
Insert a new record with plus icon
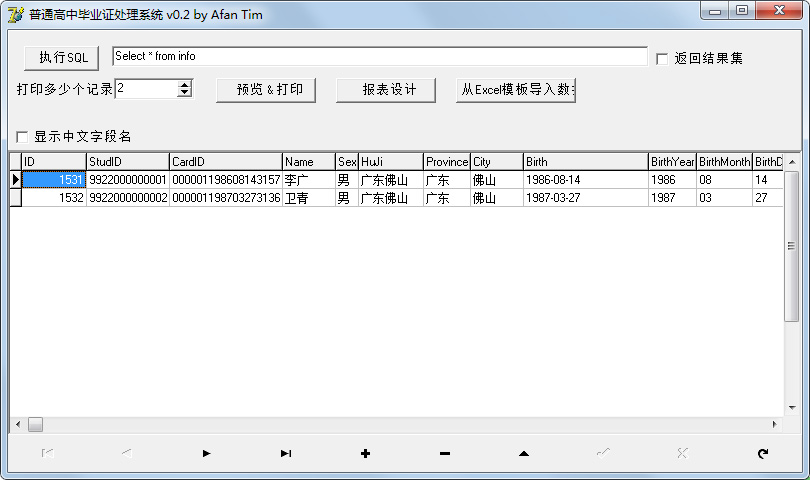365,453
